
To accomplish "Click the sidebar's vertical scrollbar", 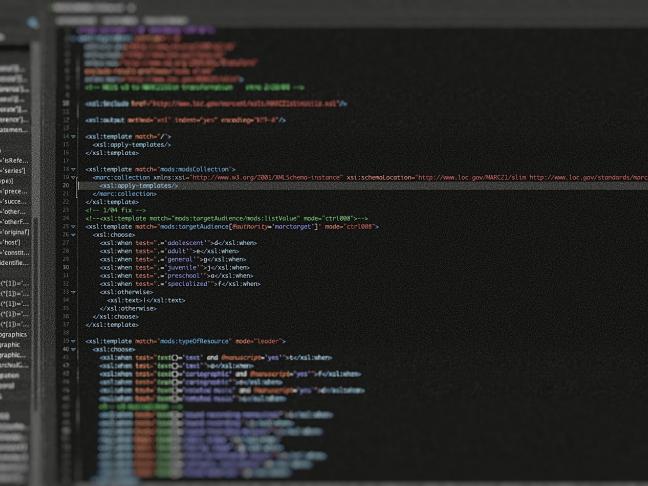I will pos(38,250).
